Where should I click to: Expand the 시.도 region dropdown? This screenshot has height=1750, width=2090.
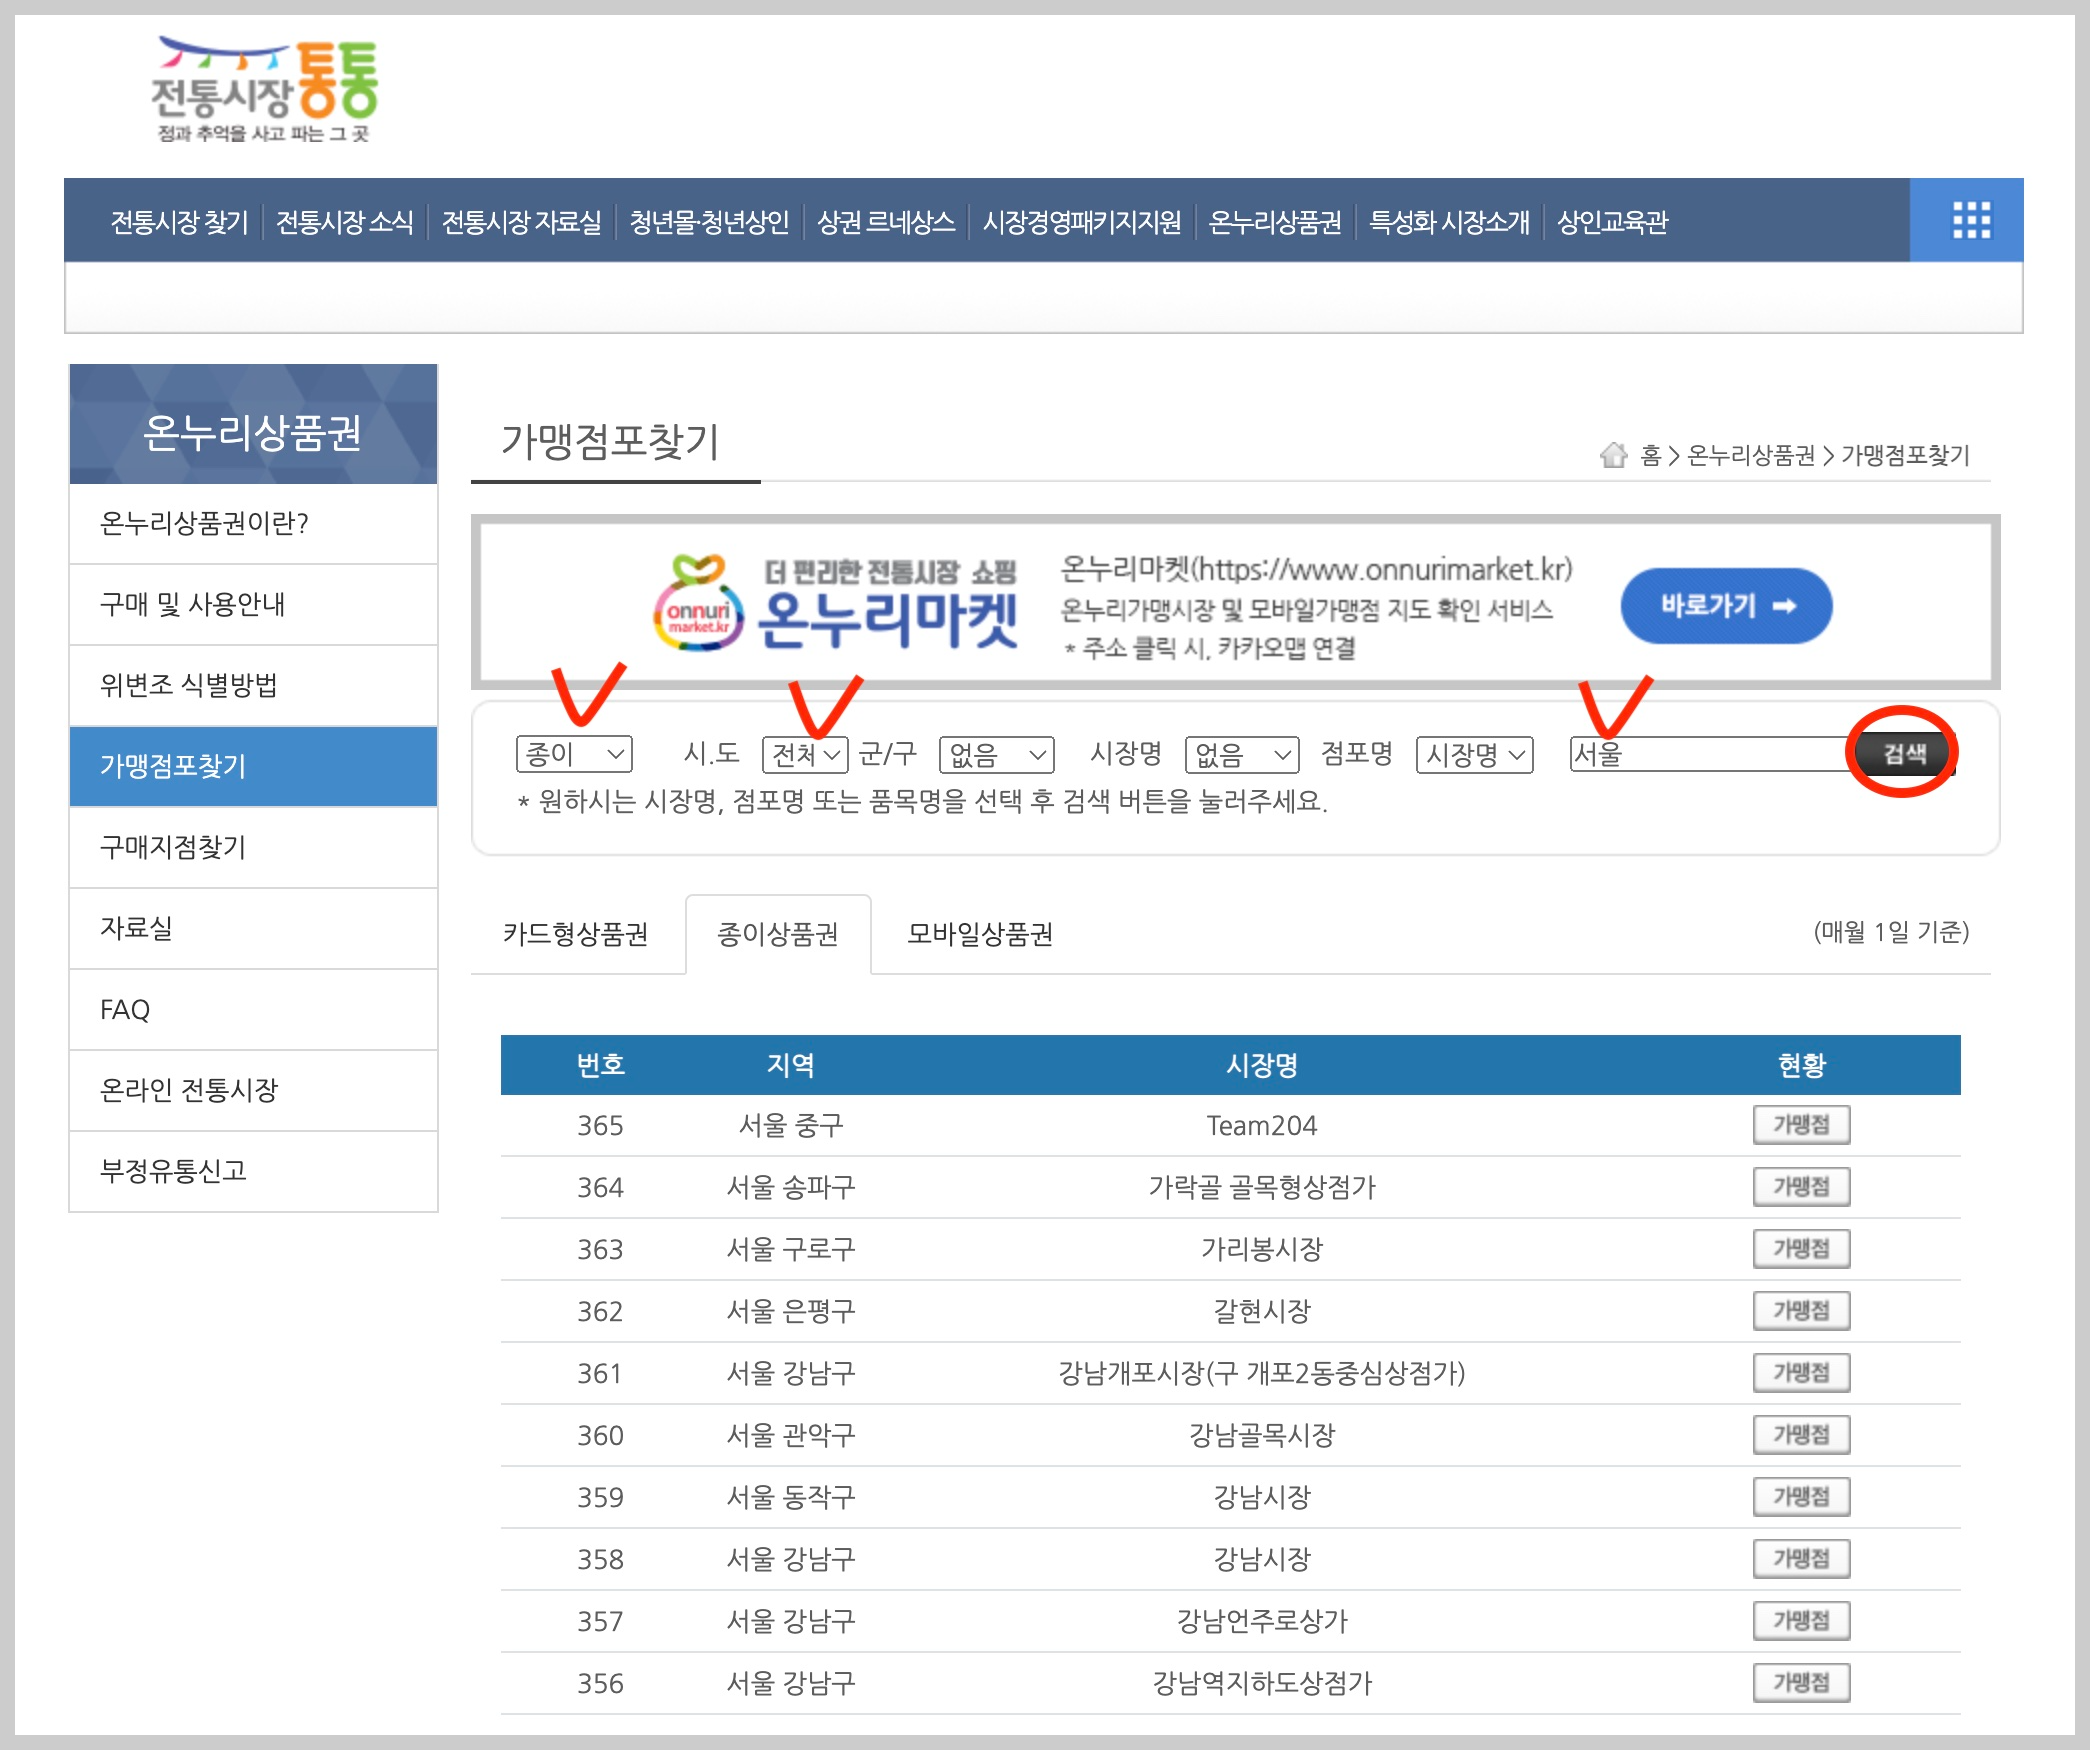pyautogui.click(x=804, y=754)
